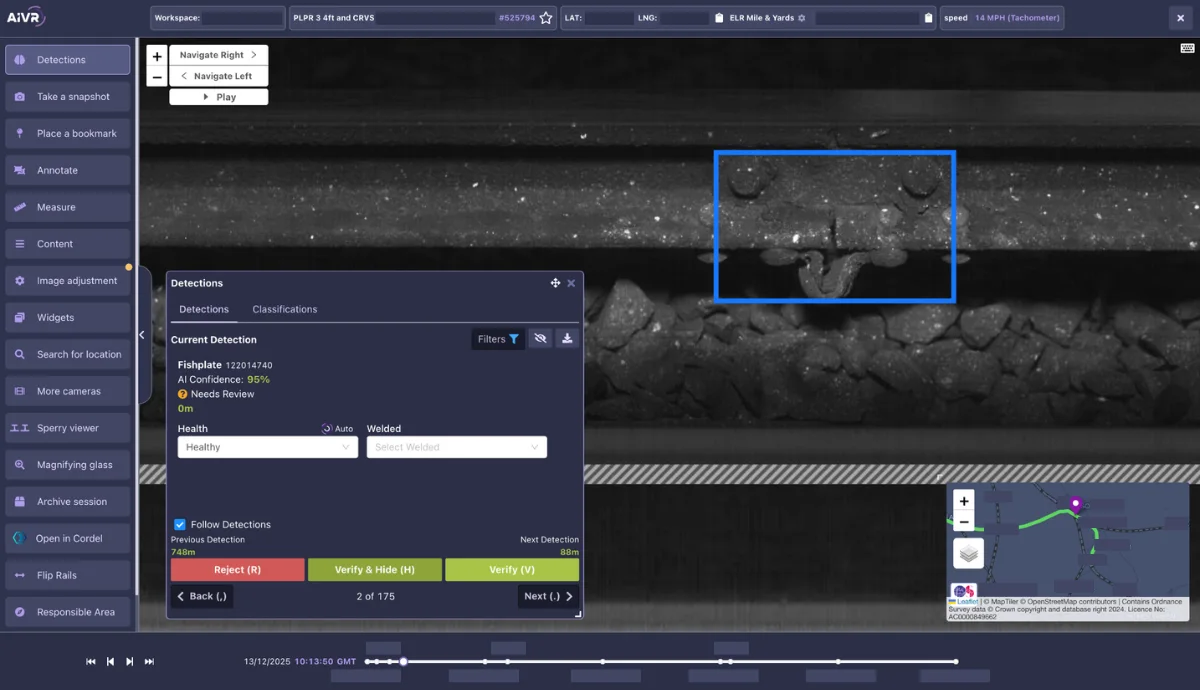This screenshot has width=1200, height=690.
Task: Open the Health dropdown showing Healthy
Action: (267, 447)
